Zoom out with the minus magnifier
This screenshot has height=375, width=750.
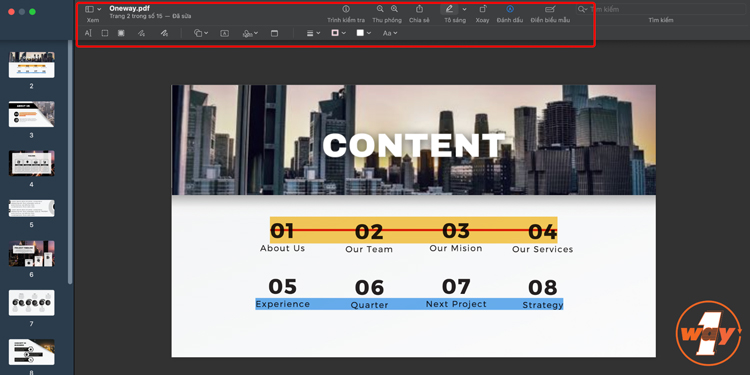pos(380,9)
